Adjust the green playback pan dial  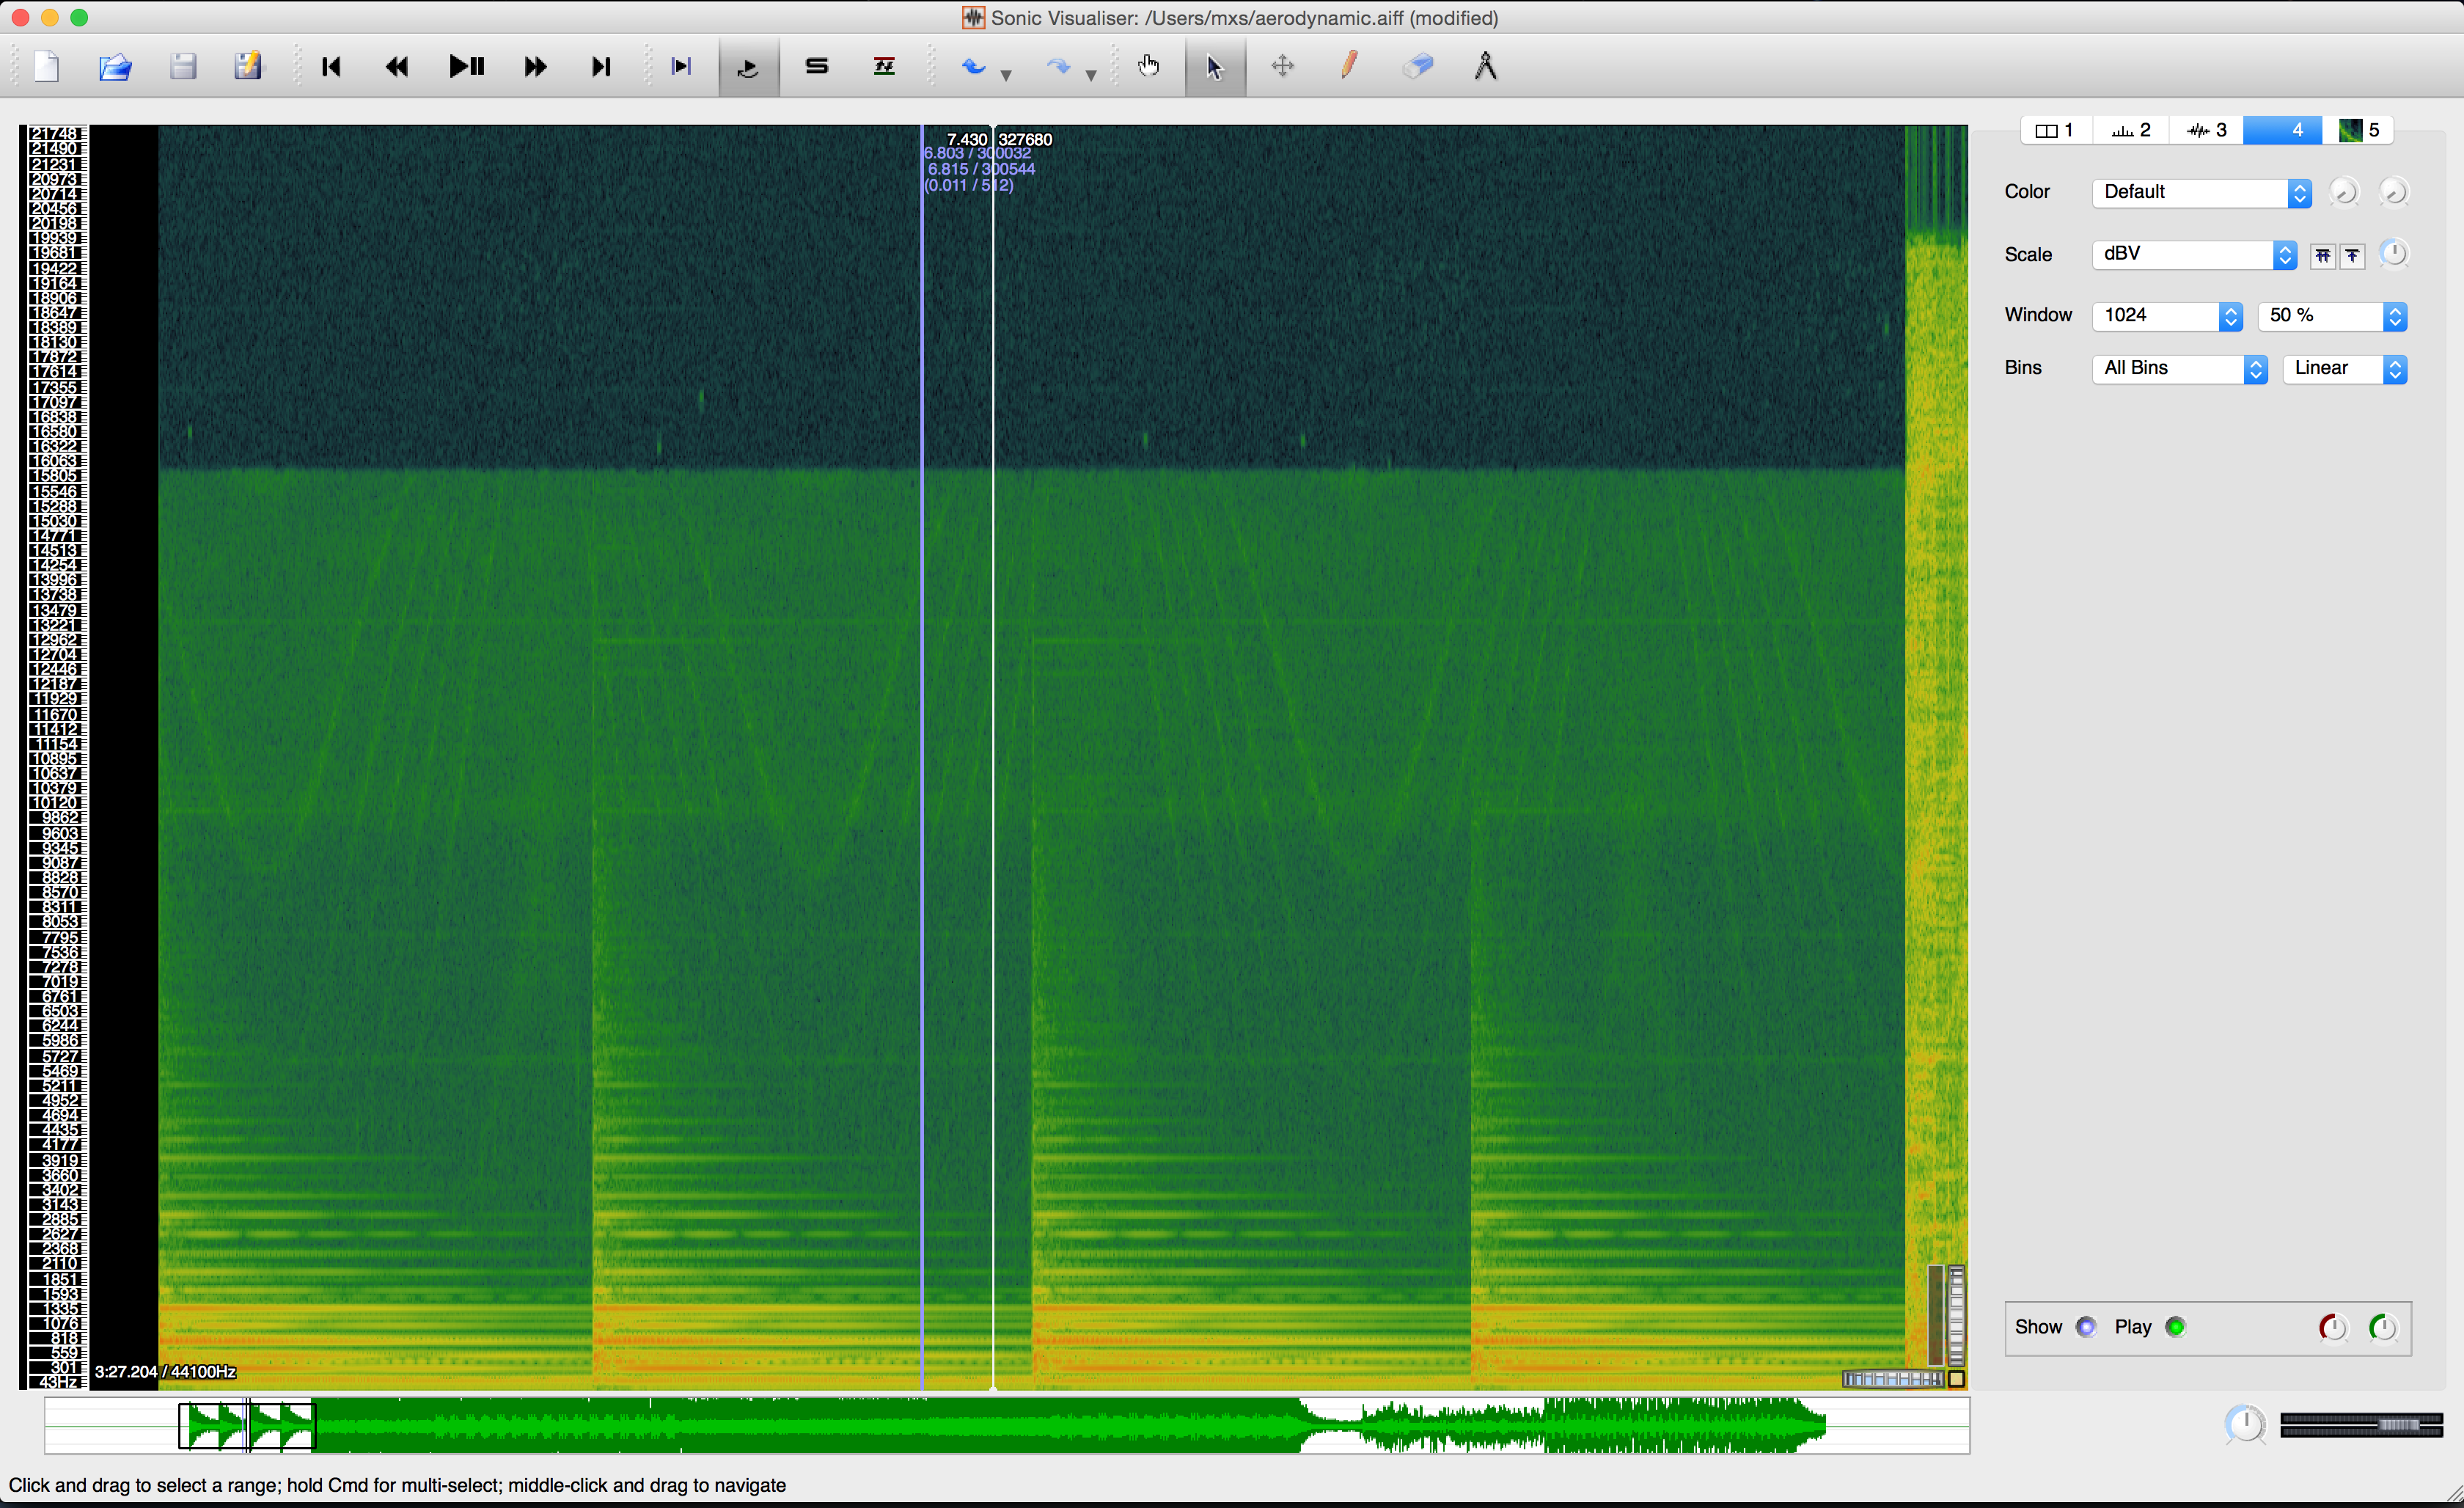tap(2383, 1328)
